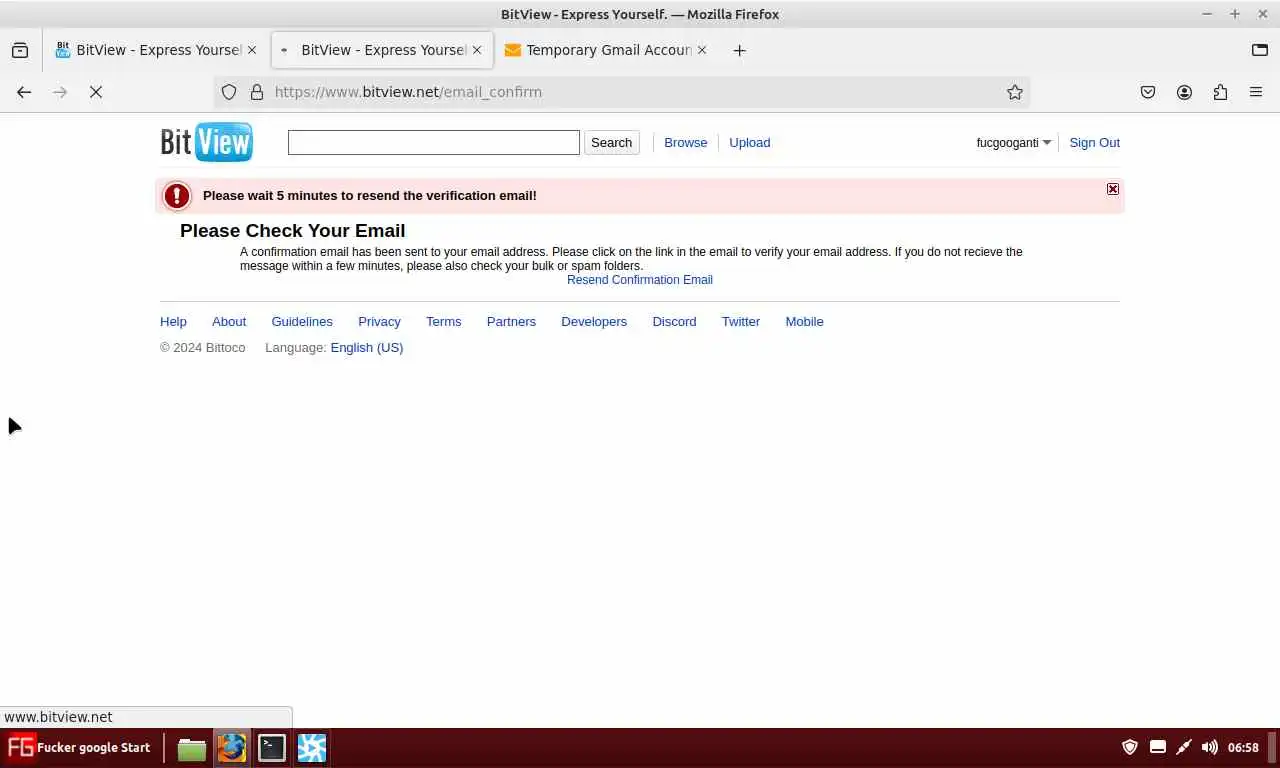1280x768 pixels.
Task: Click the padlock site info icon
Action: pos(257,92)
